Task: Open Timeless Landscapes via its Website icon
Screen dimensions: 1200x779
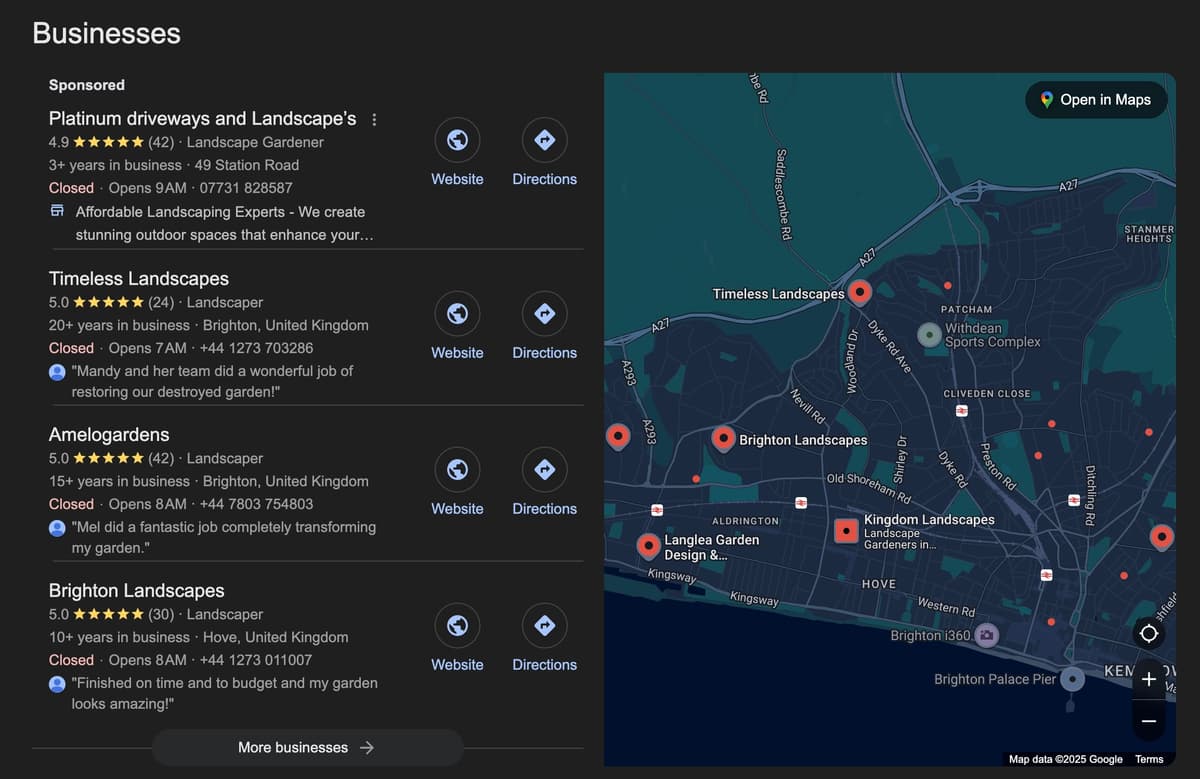Action: (x=457, y=312)
